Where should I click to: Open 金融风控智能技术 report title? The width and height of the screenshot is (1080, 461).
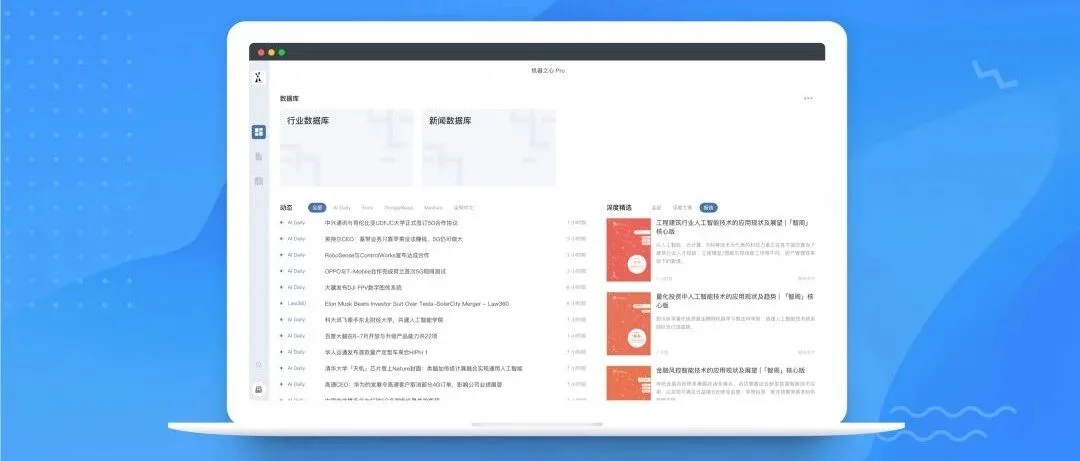point(730,371)
